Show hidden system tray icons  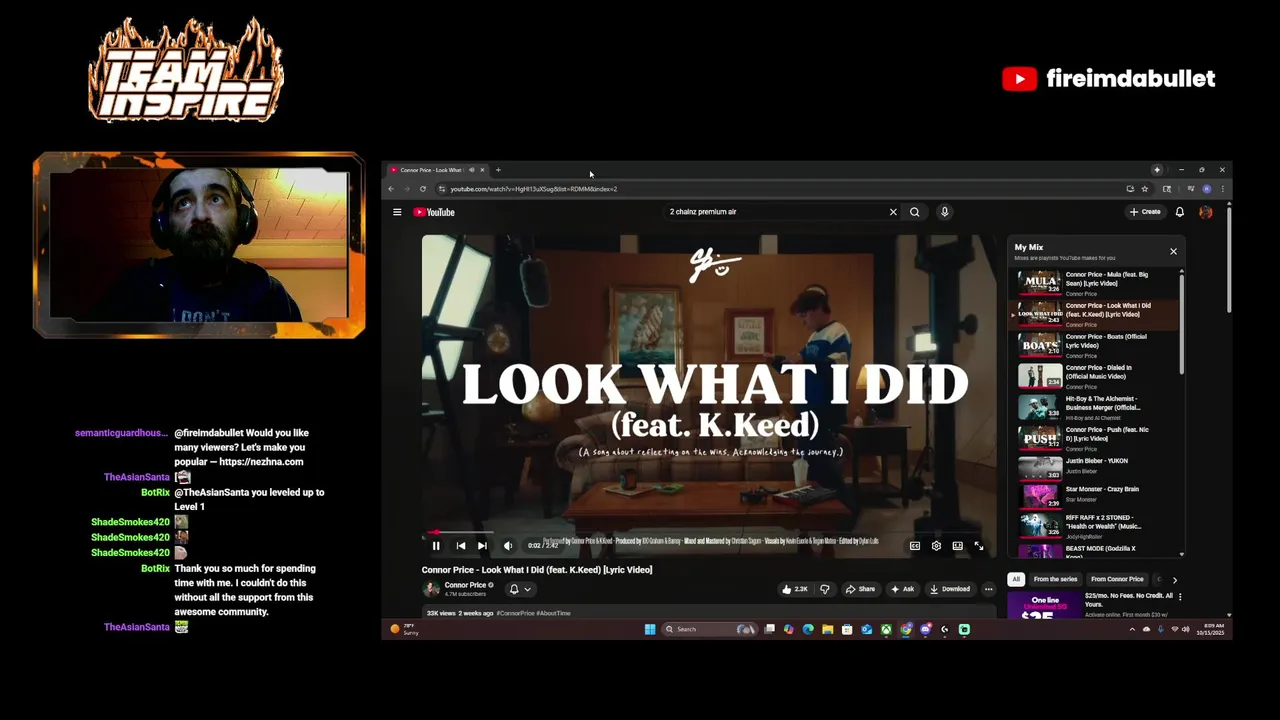click(x=1132, y=629)
